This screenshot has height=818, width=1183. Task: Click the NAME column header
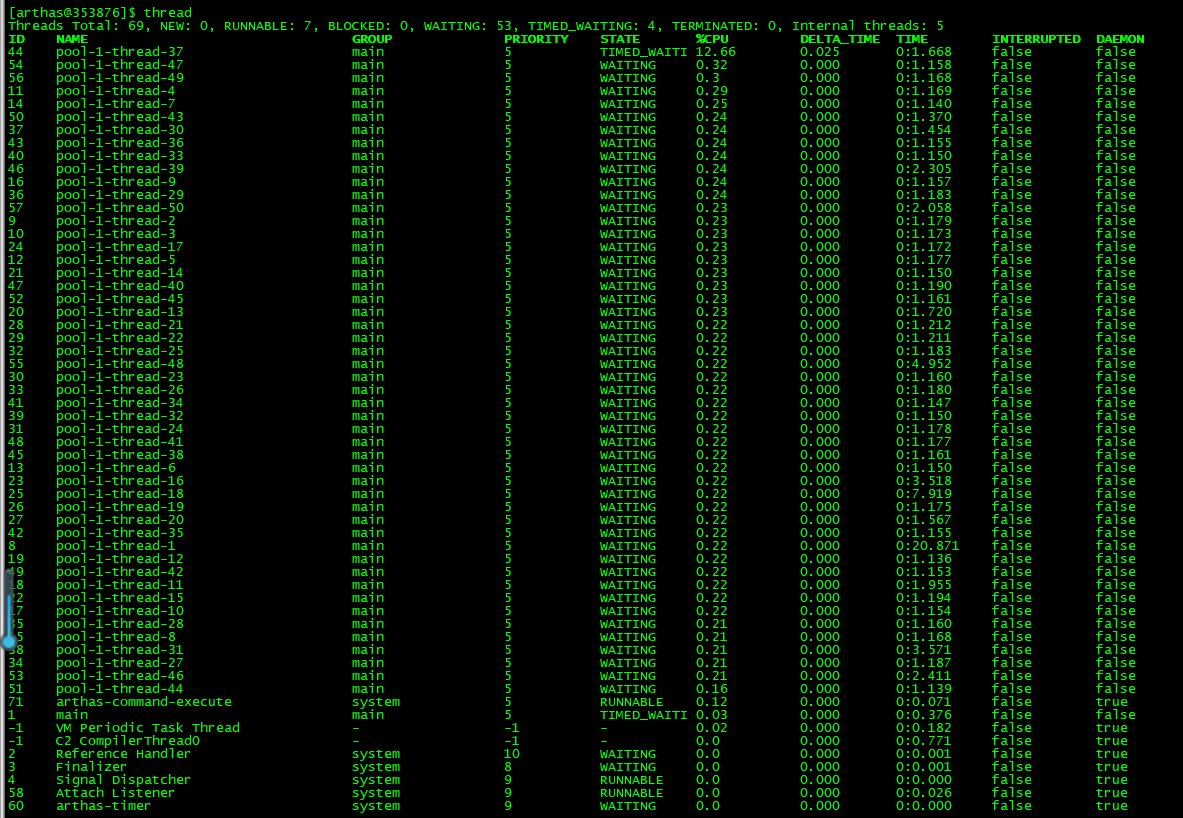click(72, 39)
